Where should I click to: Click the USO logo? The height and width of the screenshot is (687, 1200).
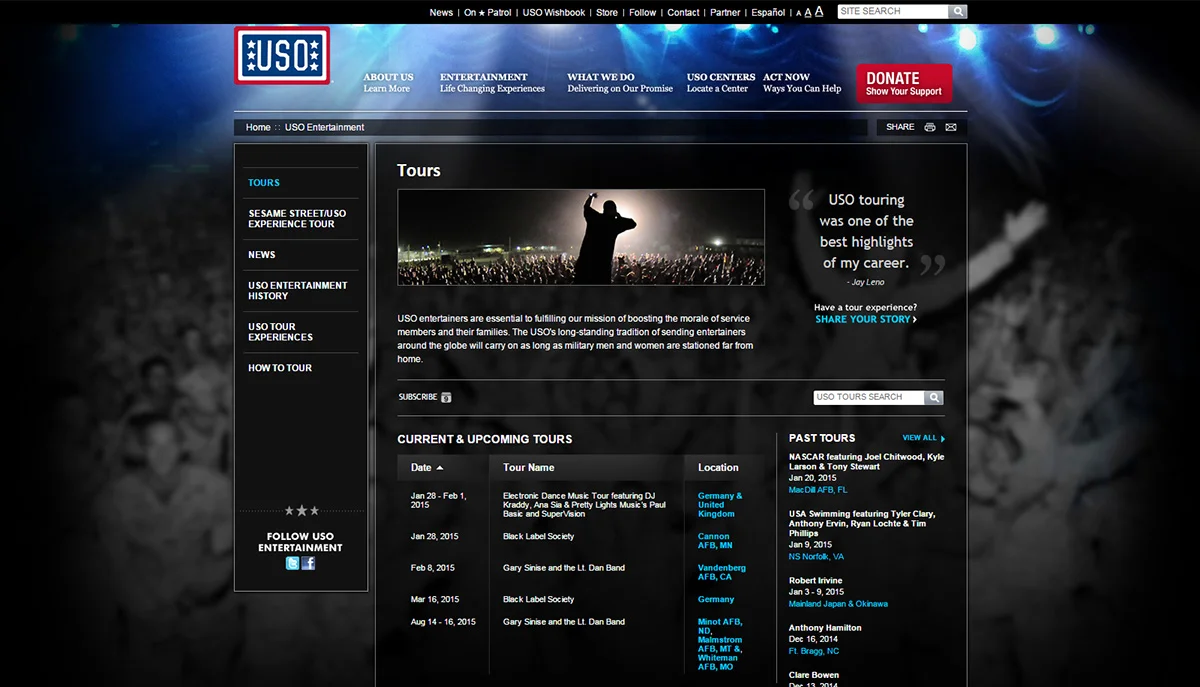coord(282,56)
